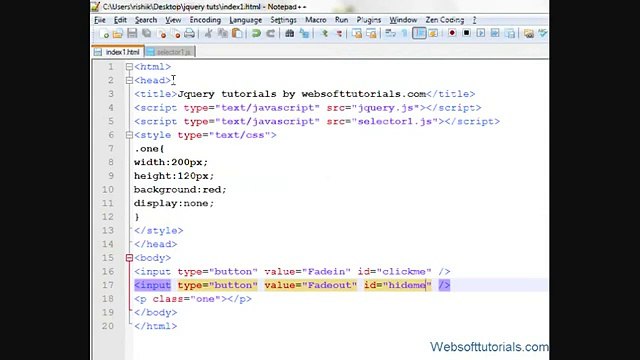Switch to the selector1.js tab

pos(170,52)
